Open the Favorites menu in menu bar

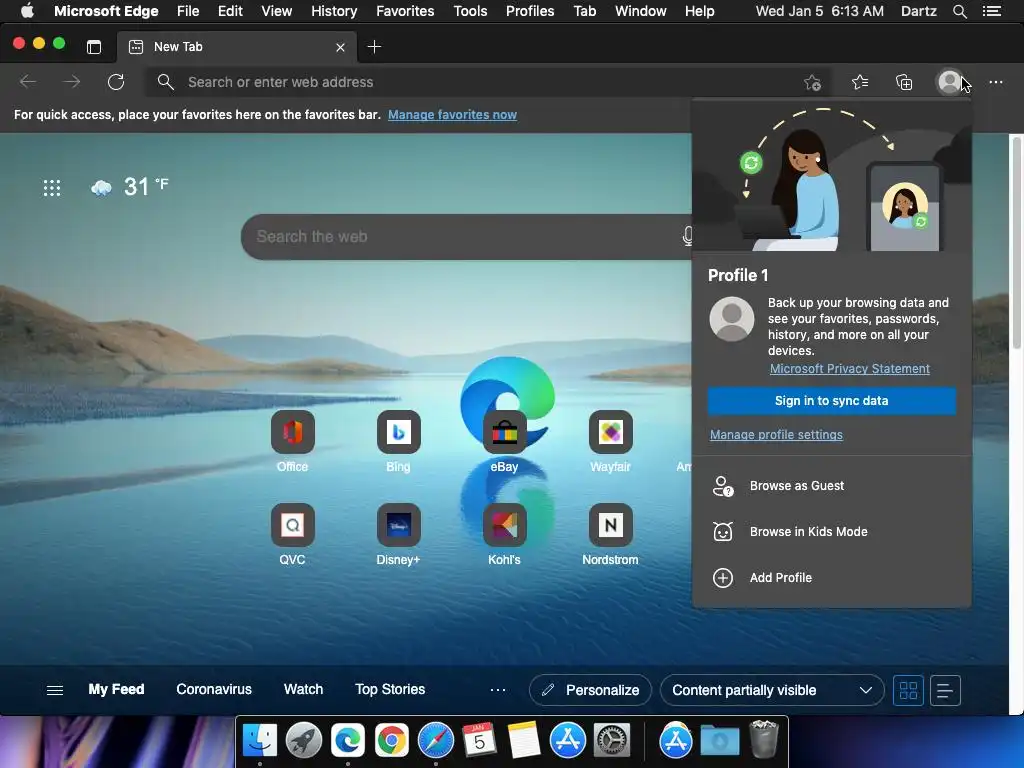[x=405, y=11]
